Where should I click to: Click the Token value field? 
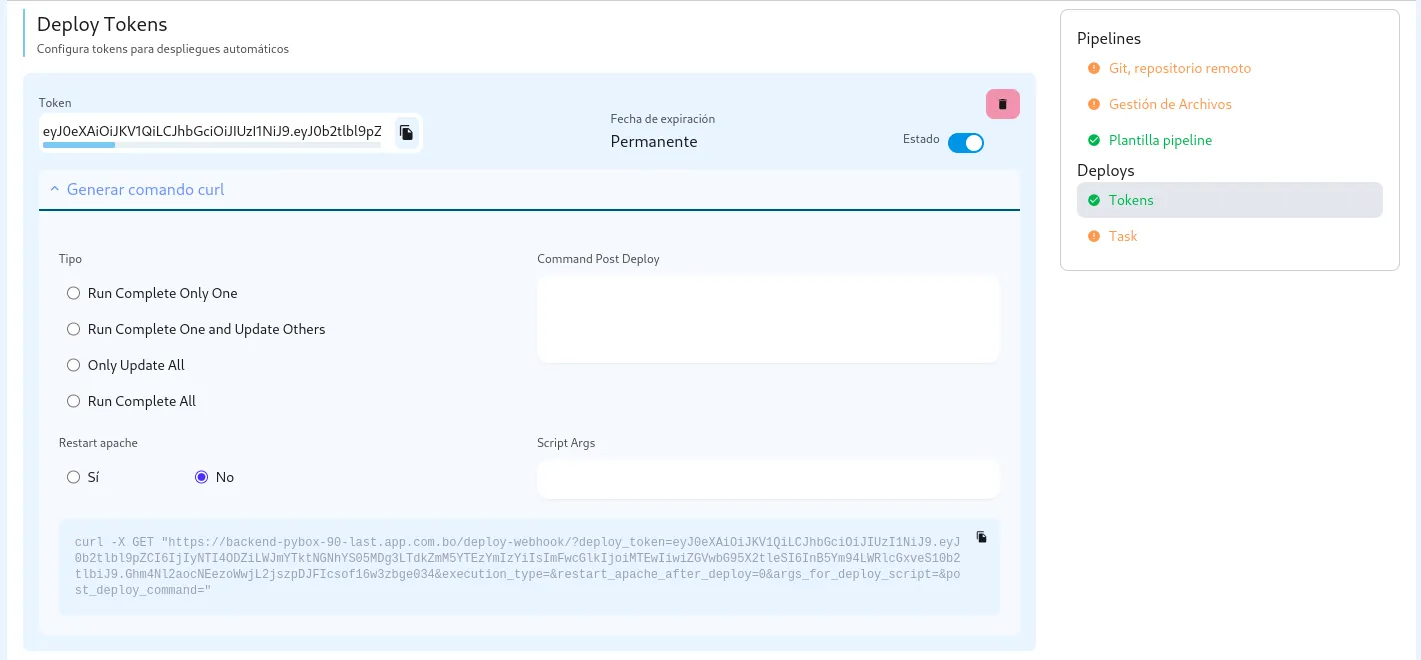[x=212, y=131]
